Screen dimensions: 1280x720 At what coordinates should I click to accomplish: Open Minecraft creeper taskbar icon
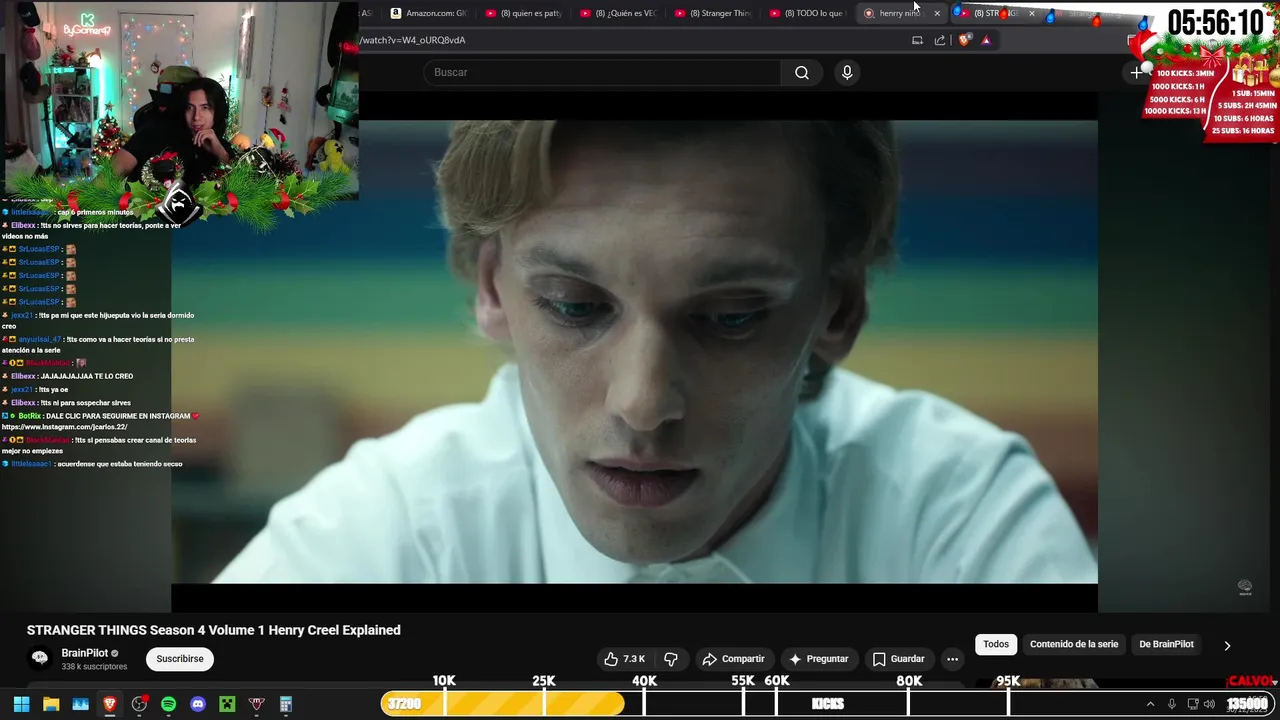[227, 704]
